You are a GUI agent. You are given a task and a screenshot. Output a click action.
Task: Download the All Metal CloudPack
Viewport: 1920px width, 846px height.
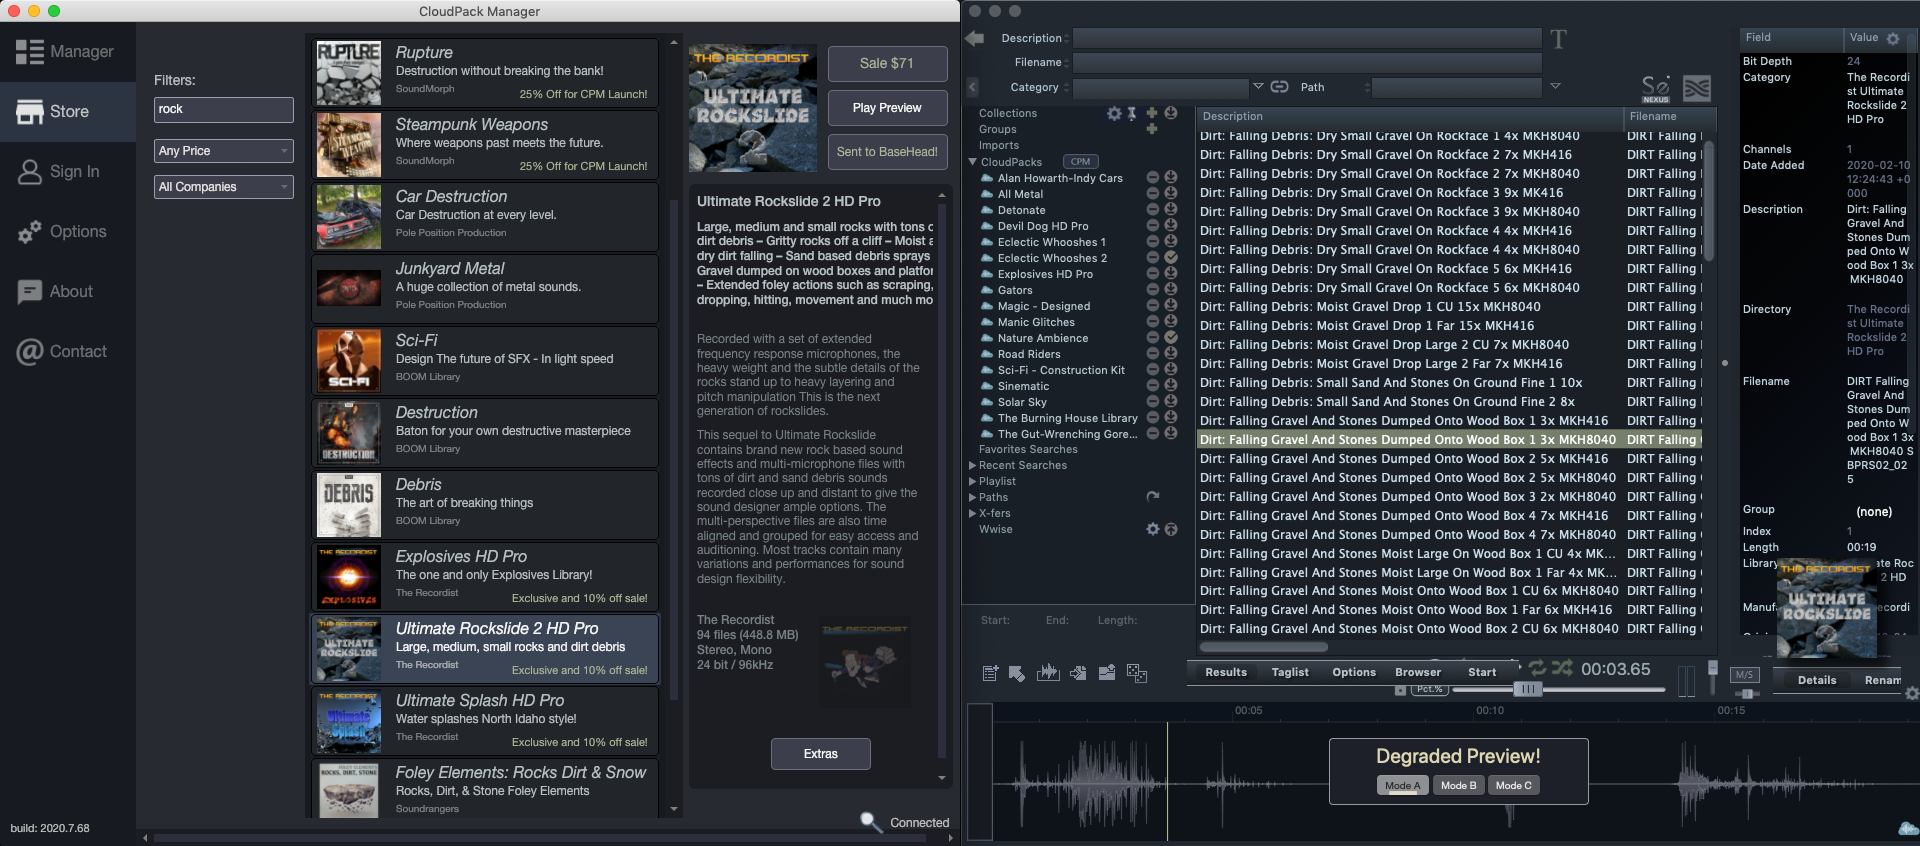coord(1171,194)
